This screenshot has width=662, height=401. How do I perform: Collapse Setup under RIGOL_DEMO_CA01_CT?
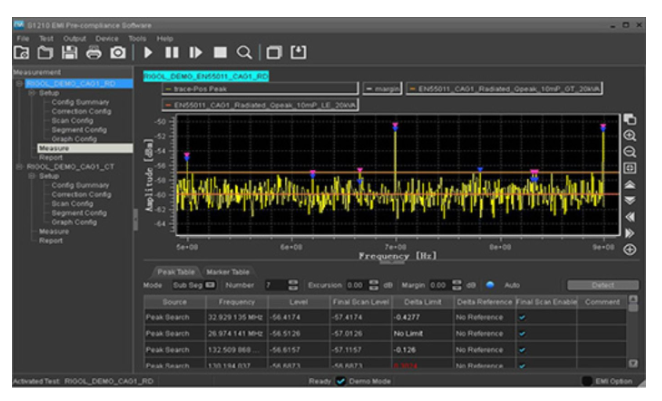(x=32, y=176)
